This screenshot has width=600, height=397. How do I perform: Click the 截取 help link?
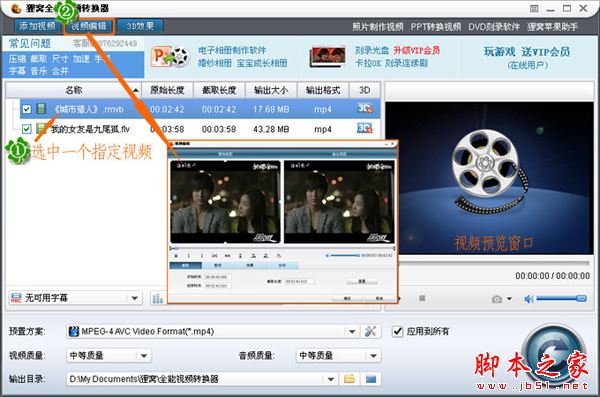[x=39, y=59]
